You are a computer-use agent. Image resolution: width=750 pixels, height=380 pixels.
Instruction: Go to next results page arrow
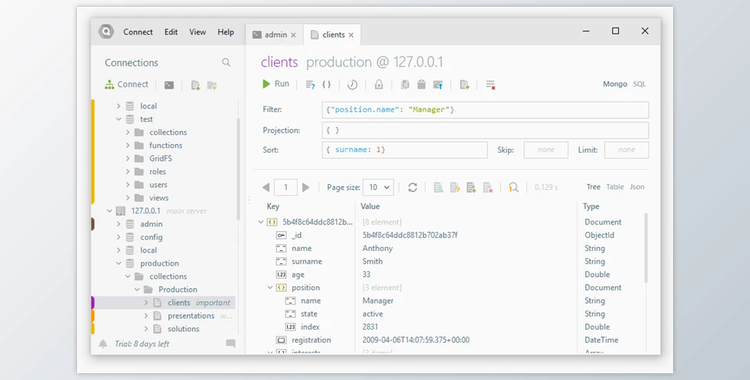pos(306,188)
